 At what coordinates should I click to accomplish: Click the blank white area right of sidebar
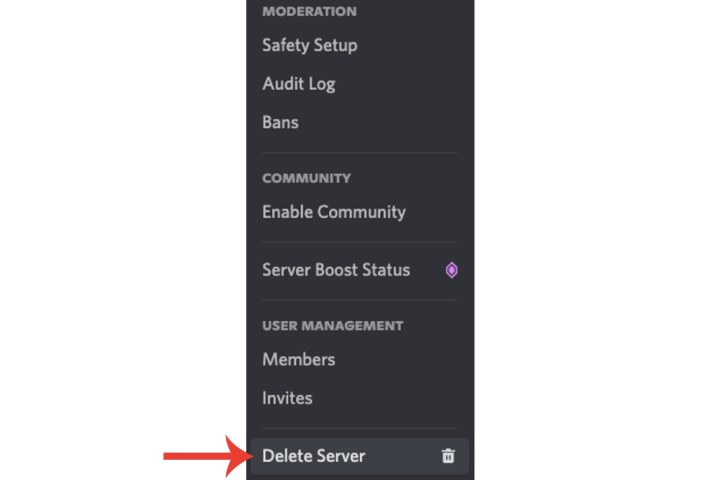pos(600,240)
